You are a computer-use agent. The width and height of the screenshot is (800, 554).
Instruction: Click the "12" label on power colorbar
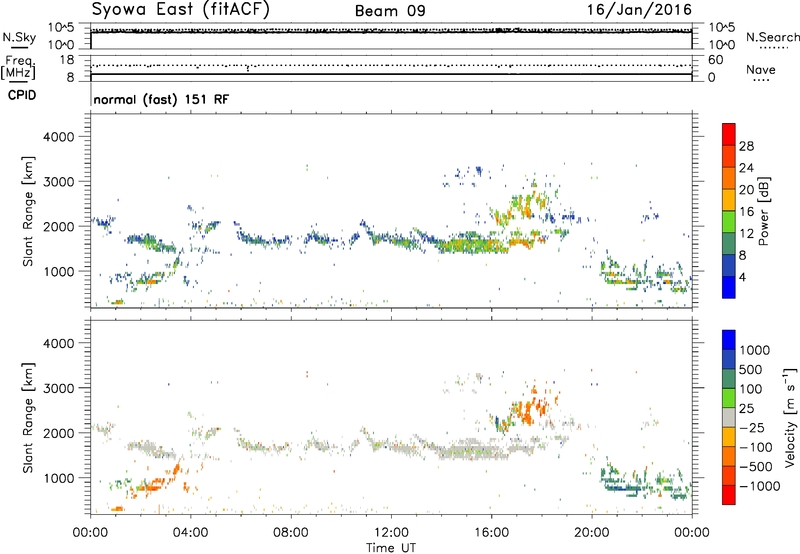pos(746,234)
